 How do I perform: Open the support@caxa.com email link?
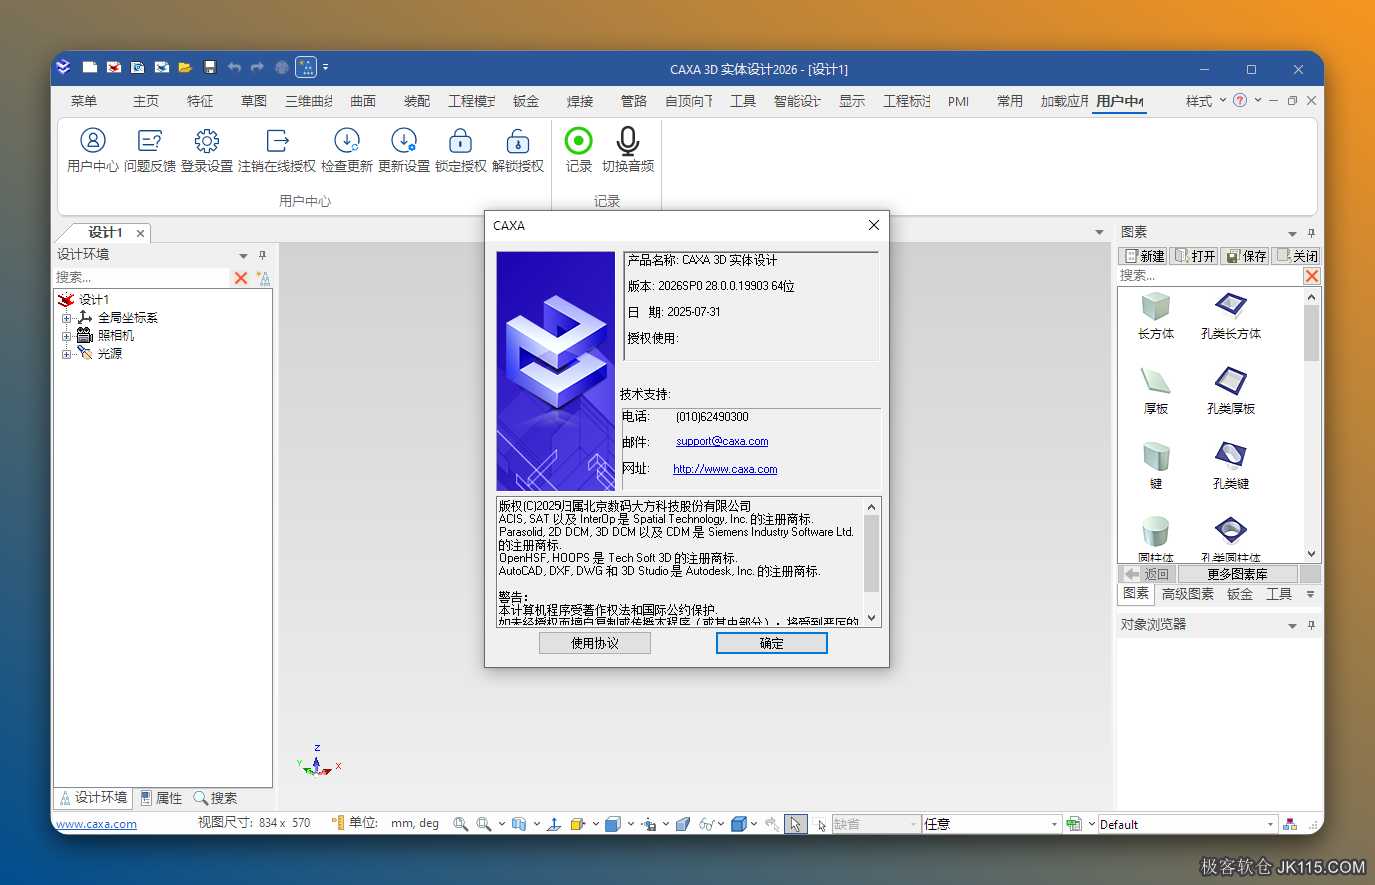(x=722, y=441)
